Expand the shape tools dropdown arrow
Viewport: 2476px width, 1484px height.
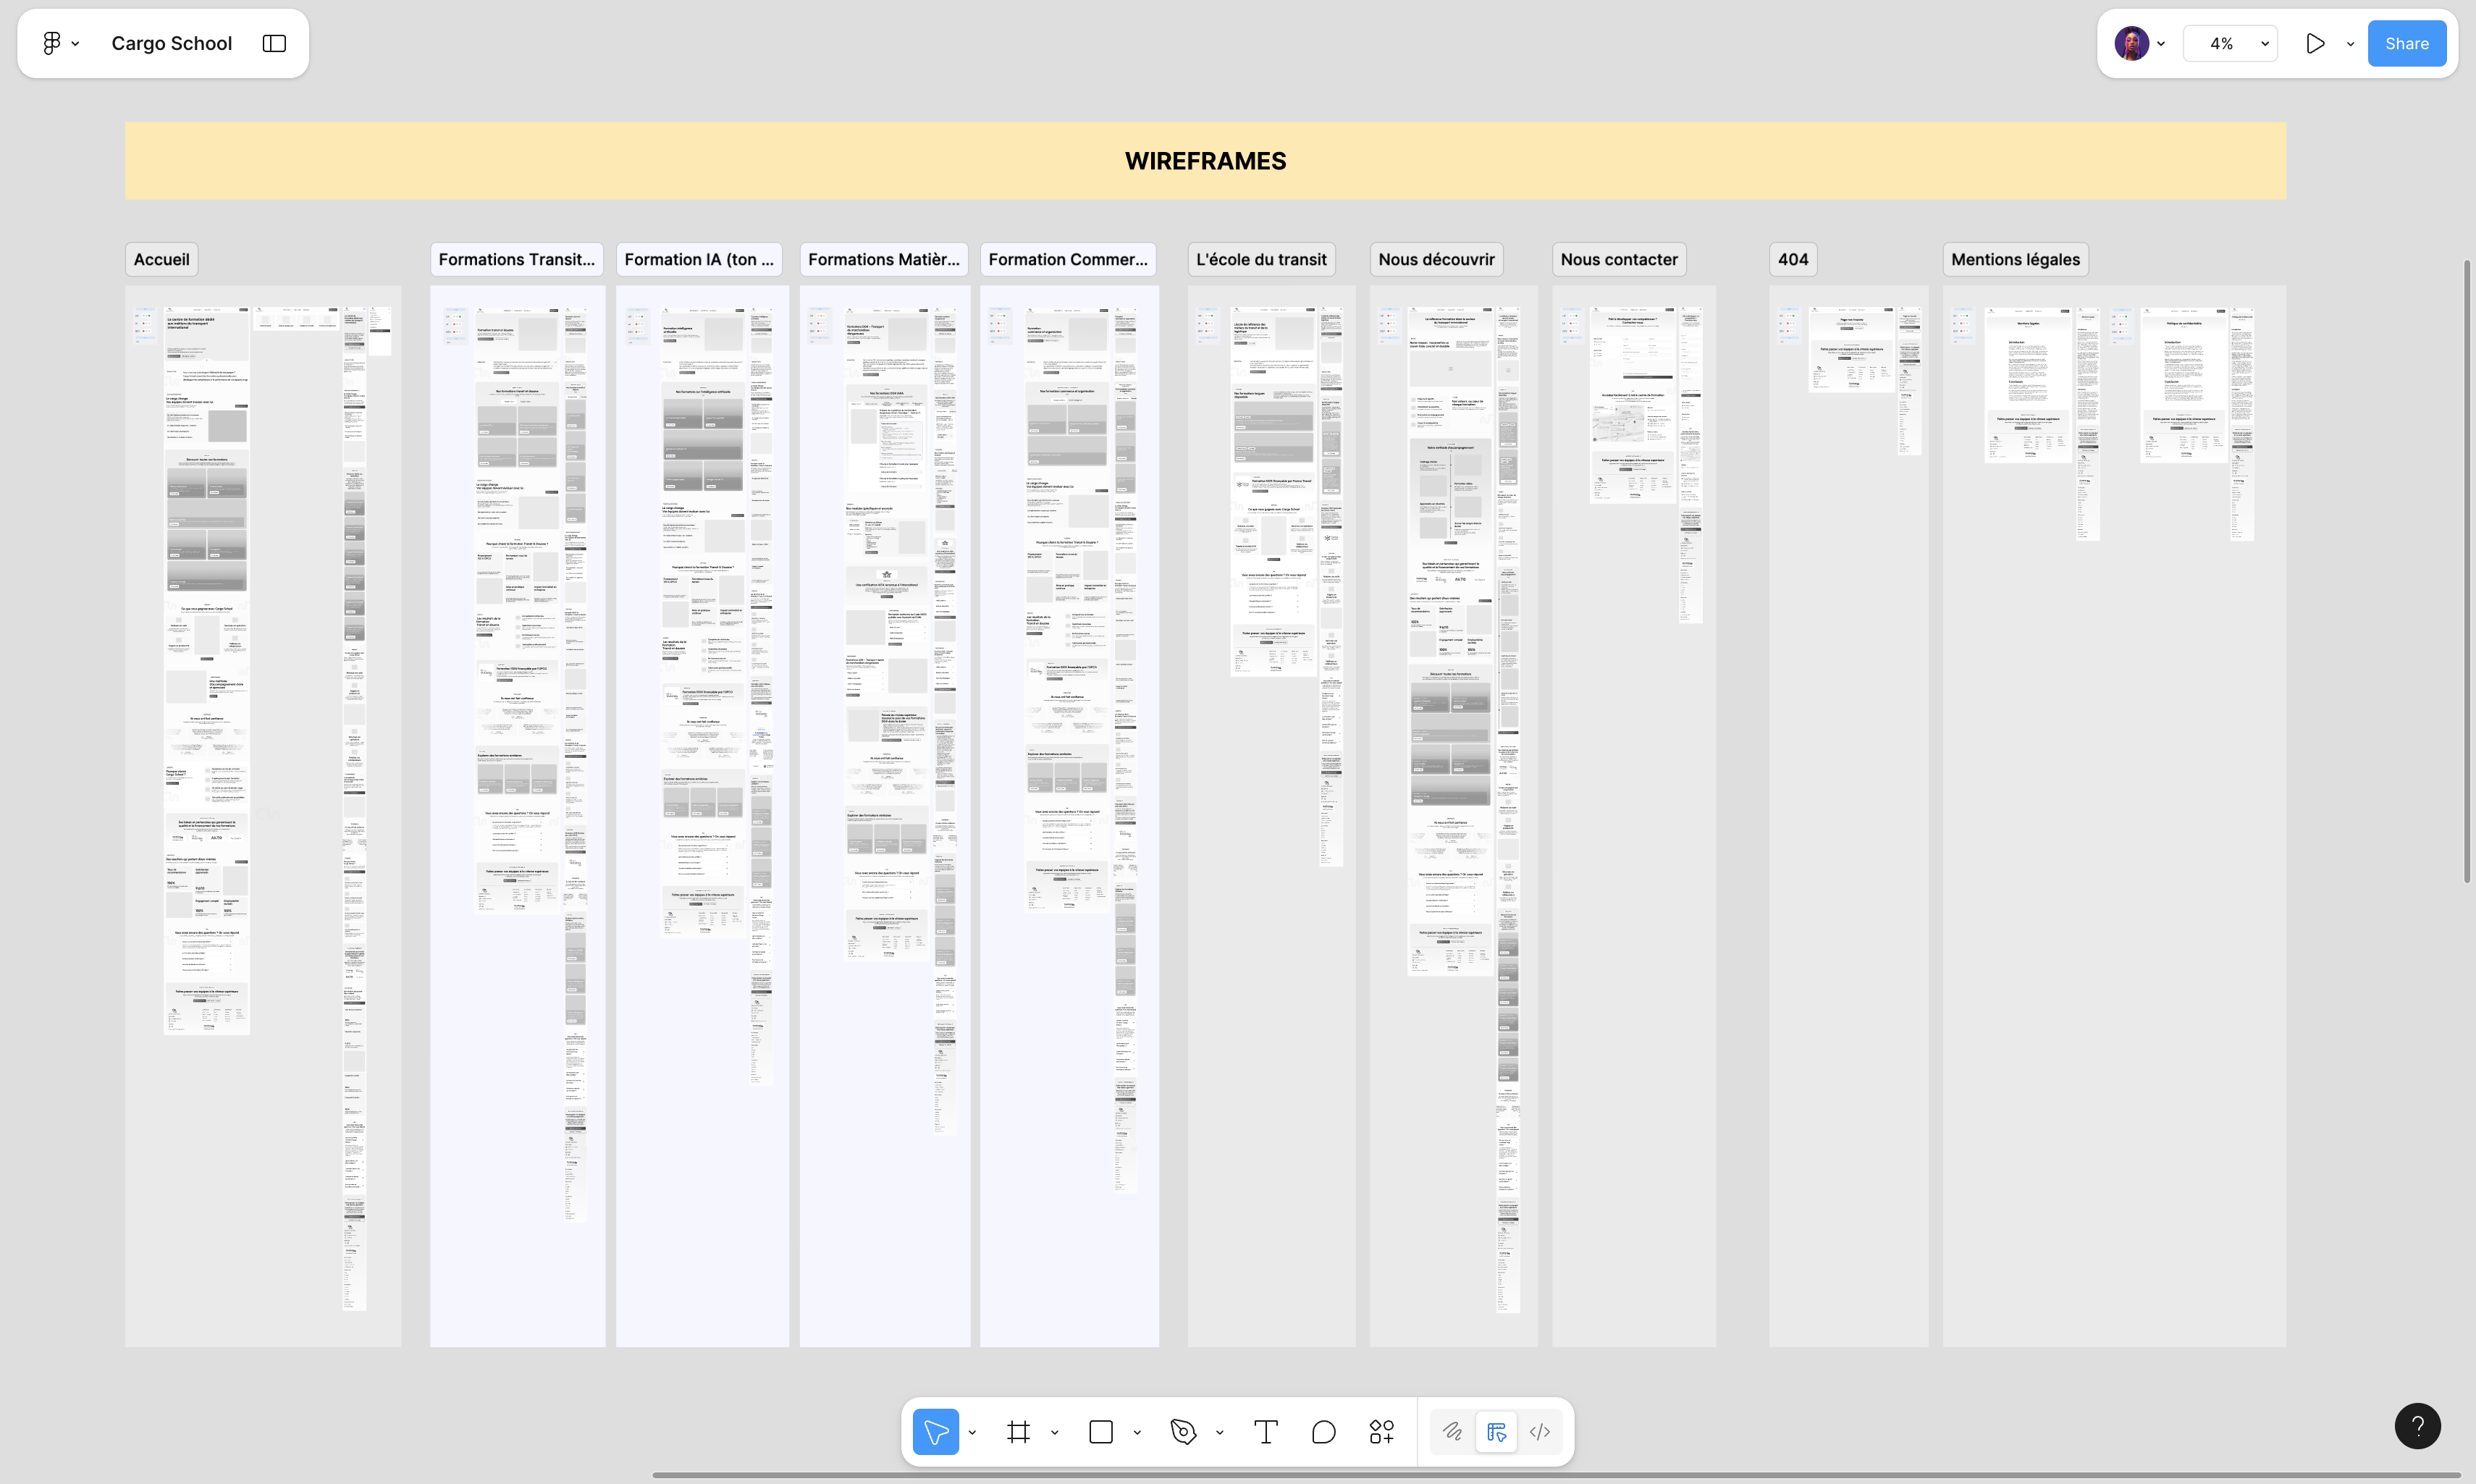pyautogui.click(x=1137, y=1432)
